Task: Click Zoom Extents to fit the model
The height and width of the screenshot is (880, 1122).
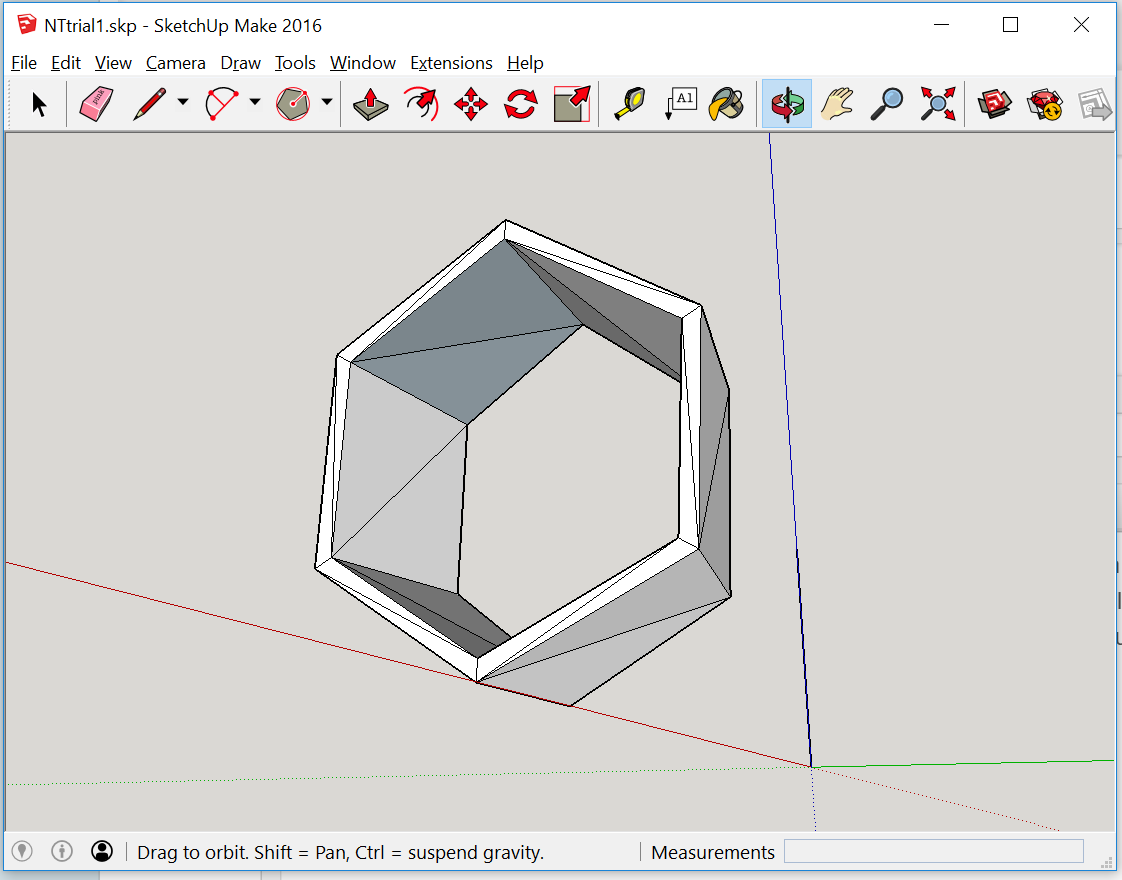Action: coord(937,103)
